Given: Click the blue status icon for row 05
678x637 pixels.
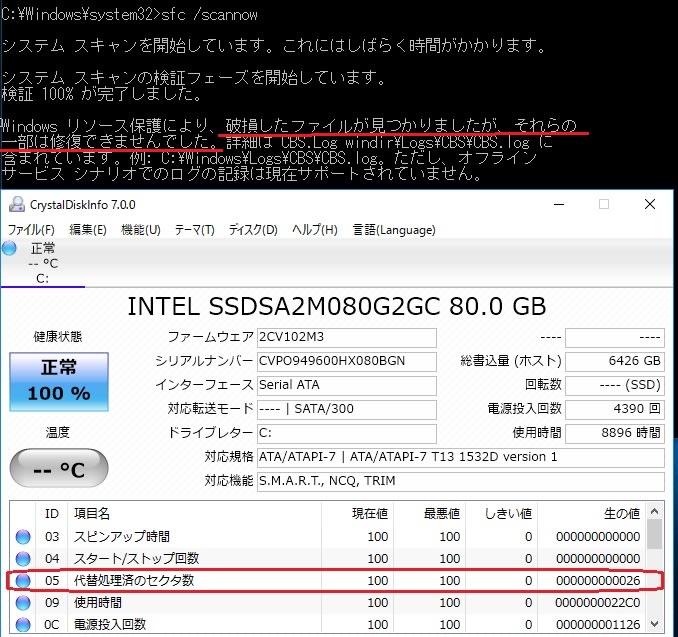Looking at the screenshot, I should (23, 580).
